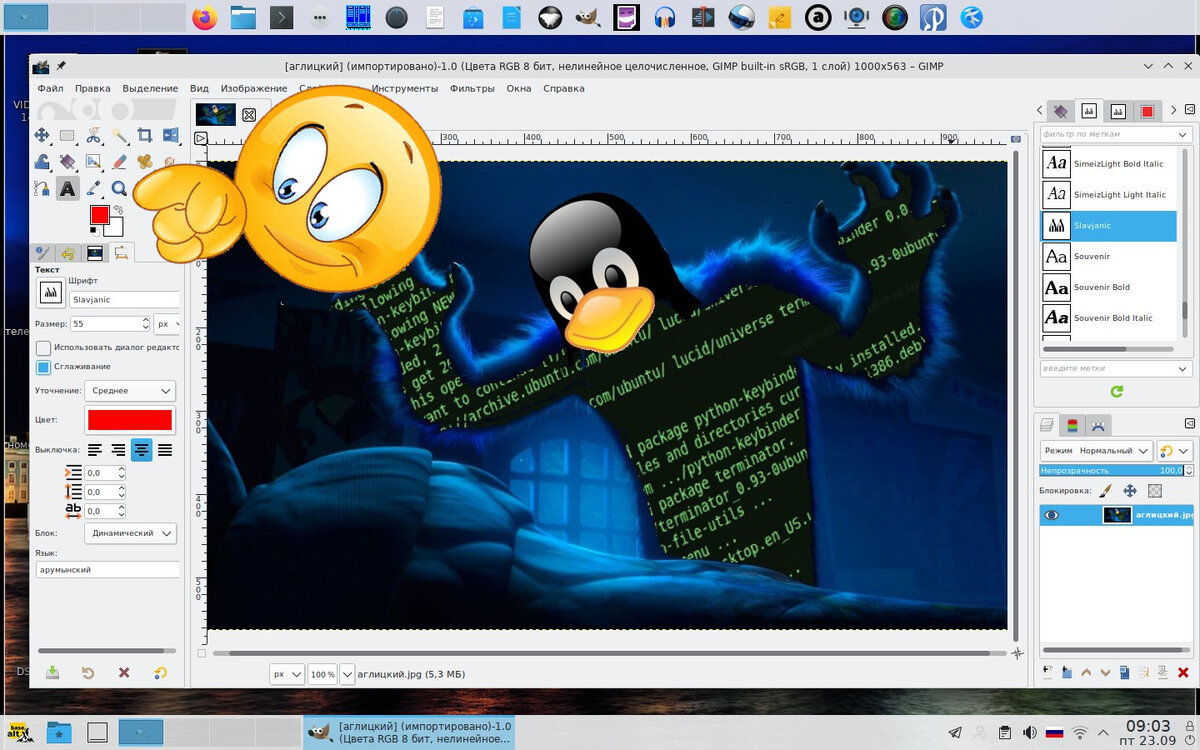Select the Zoom magnifier tool
This screenshot has width=1200, height=750.
click(120, 187)
